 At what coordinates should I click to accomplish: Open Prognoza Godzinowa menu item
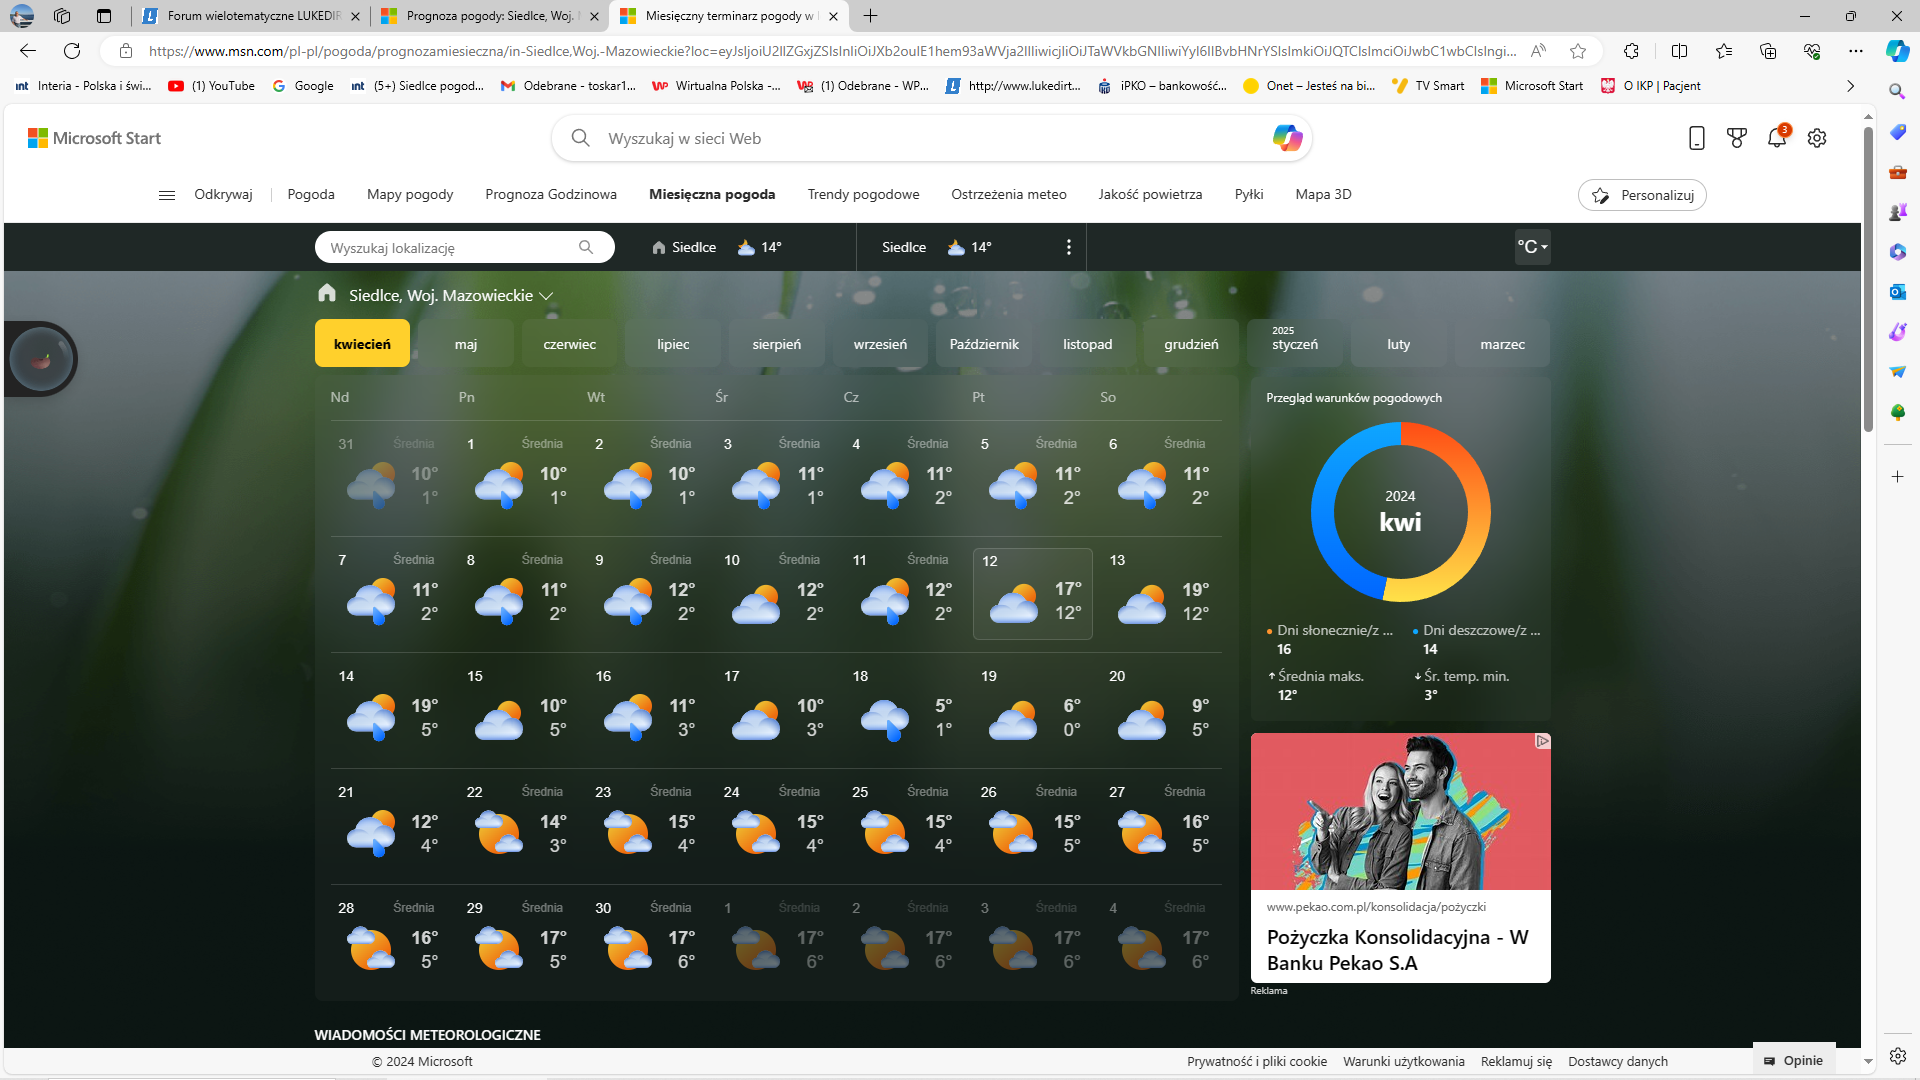tap(551, 195)
